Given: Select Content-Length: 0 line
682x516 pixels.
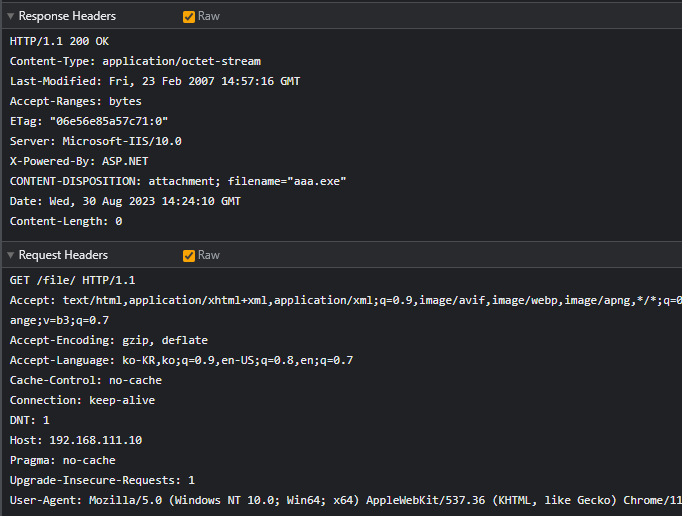Looking at the screenshot, I should click(66, 221).
